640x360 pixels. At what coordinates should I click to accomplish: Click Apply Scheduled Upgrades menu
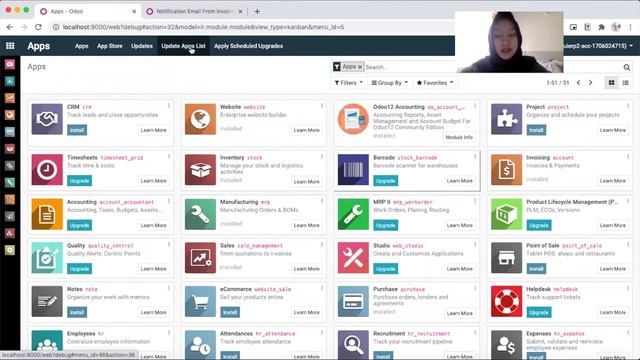tap(248, 46)
